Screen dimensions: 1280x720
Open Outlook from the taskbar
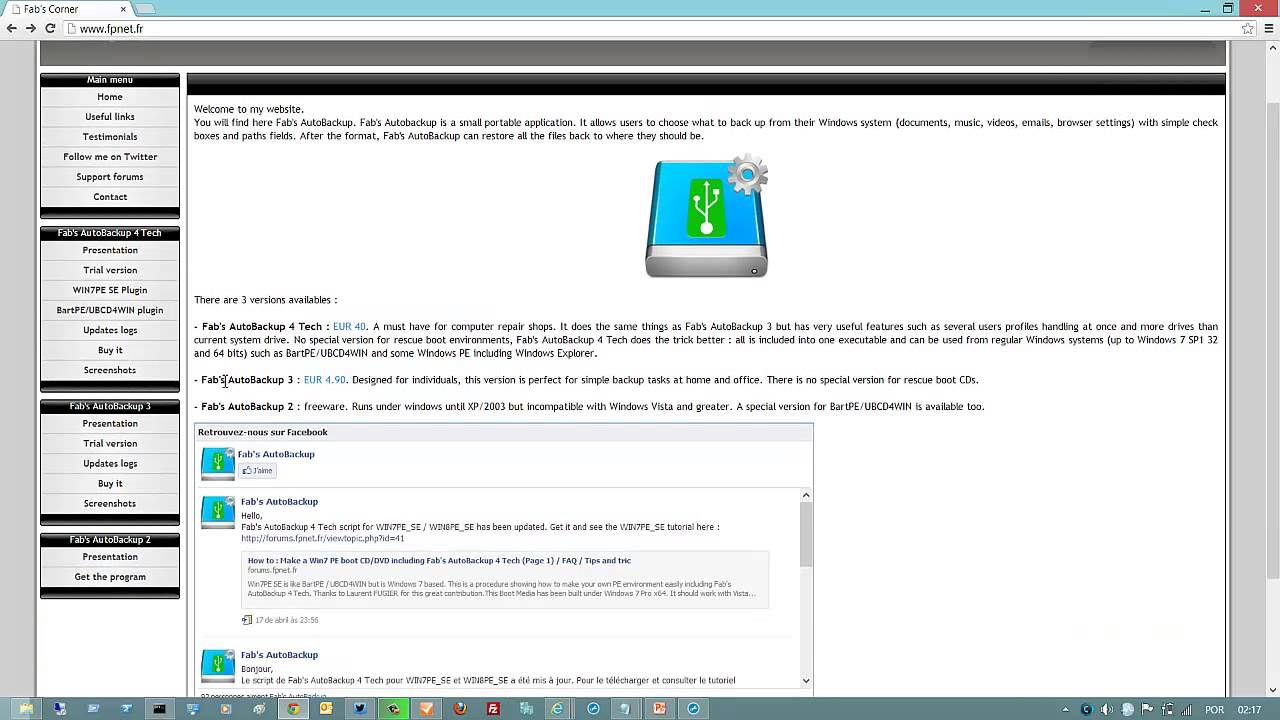pyautogui.click(x=326, y=709)
